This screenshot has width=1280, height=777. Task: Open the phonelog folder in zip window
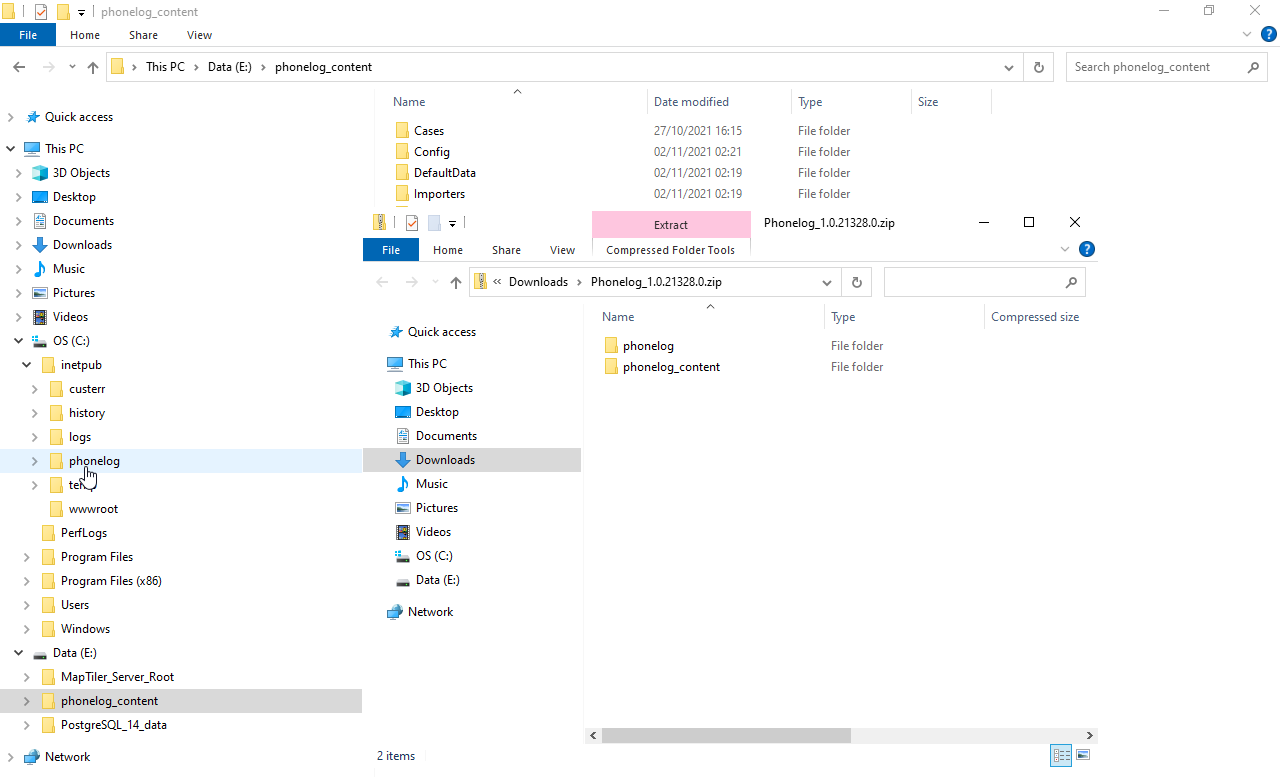tap(648, 346)
